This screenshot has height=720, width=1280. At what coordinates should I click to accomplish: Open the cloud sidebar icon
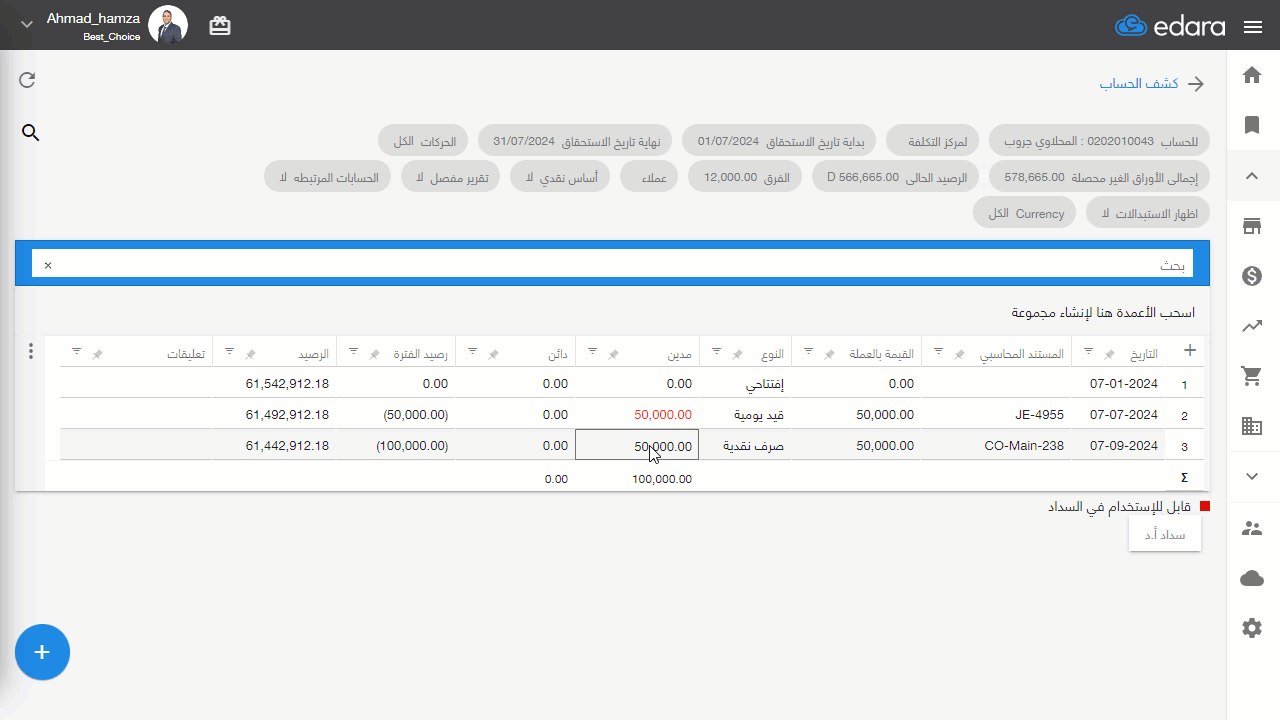coord(1252,578)
